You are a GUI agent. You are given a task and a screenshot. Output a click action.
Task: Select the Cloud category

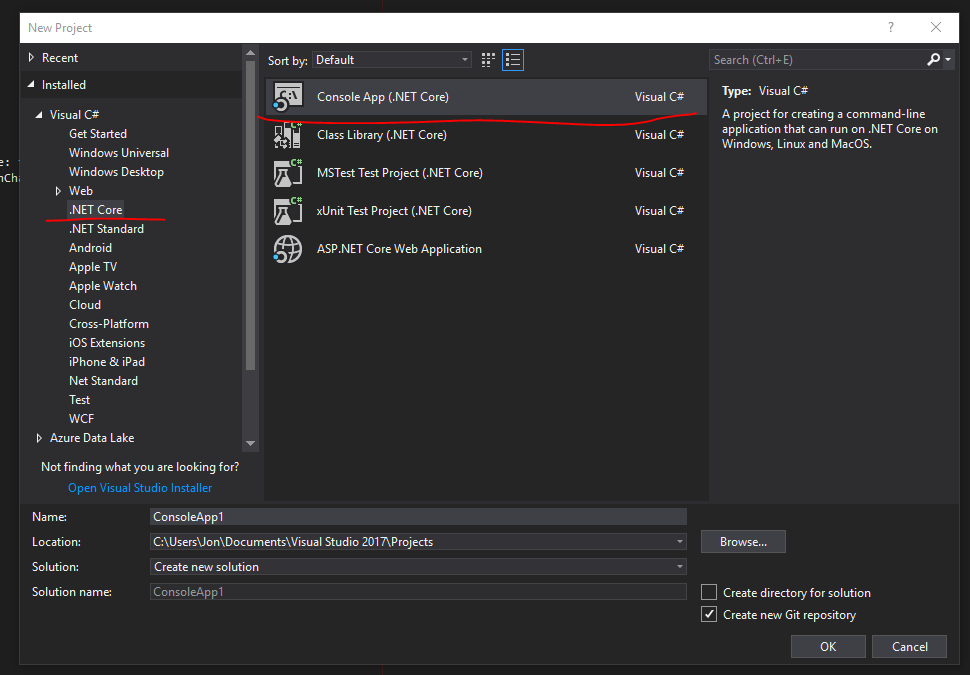(x=85, y=305)
